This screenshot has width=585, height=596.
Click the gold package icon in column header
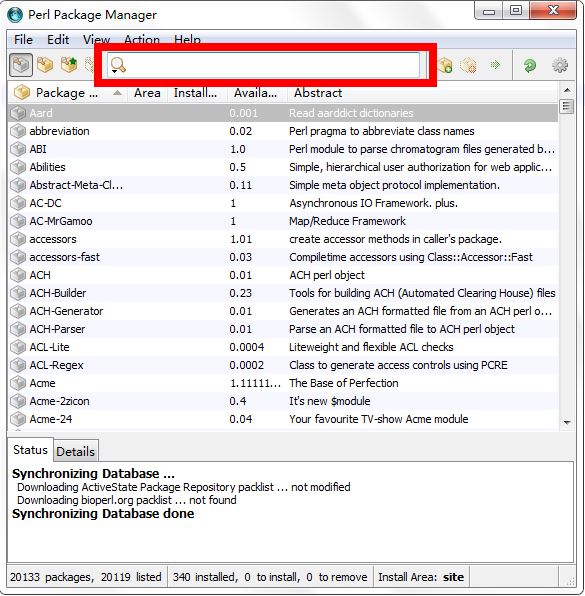tap(22, 92)
